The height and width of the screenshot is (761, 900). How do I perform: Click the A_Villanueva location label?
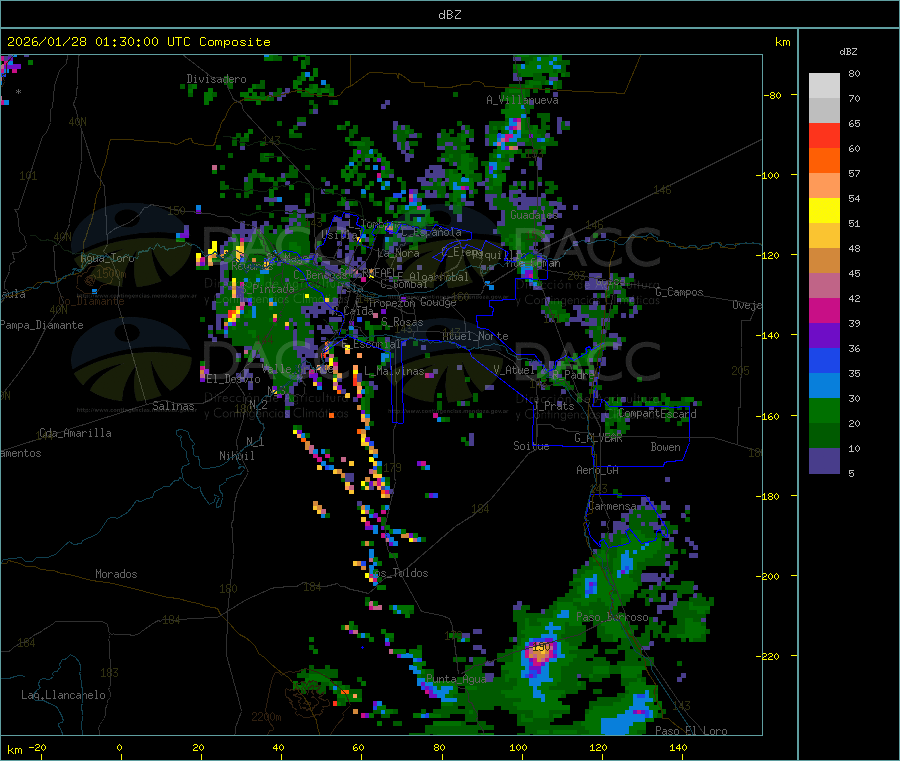pos(522,100)
